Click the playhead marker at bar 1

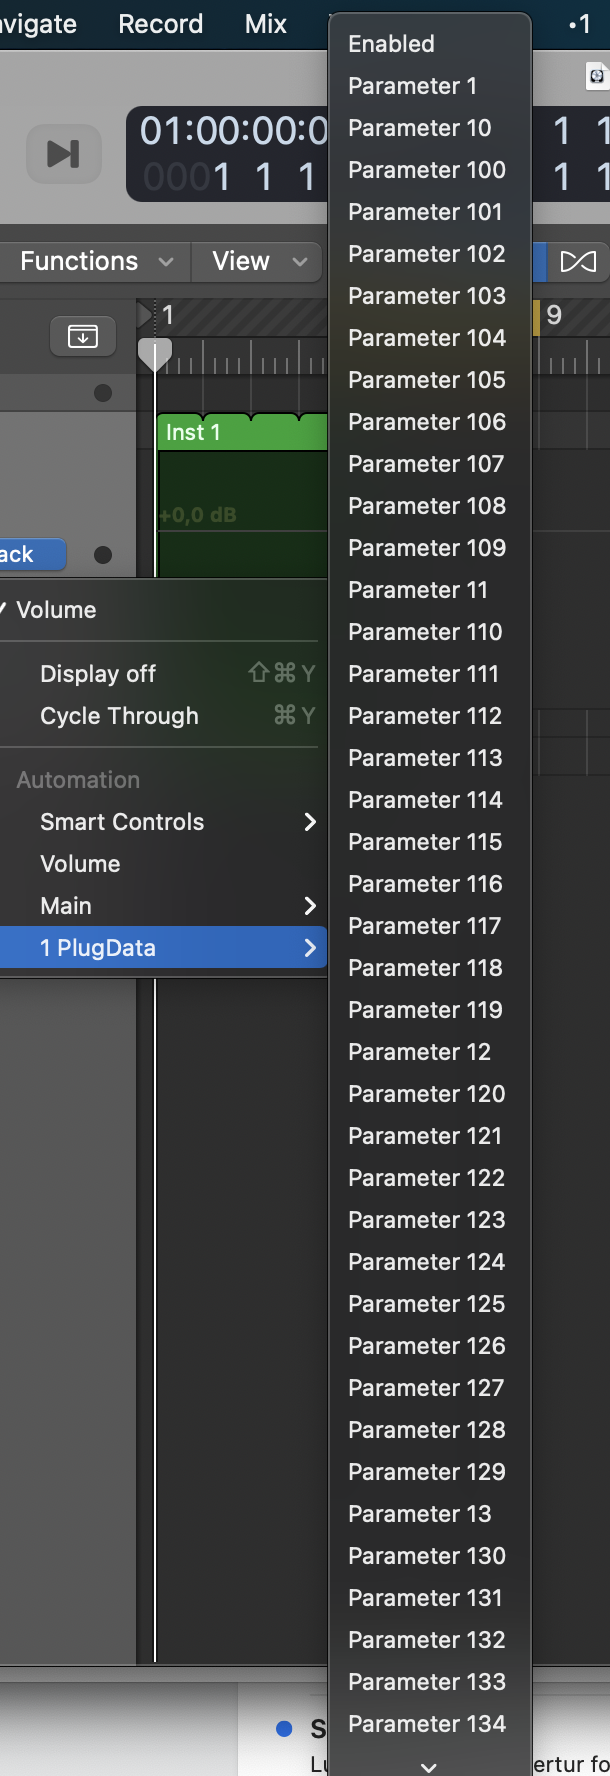tap(155, 352)
